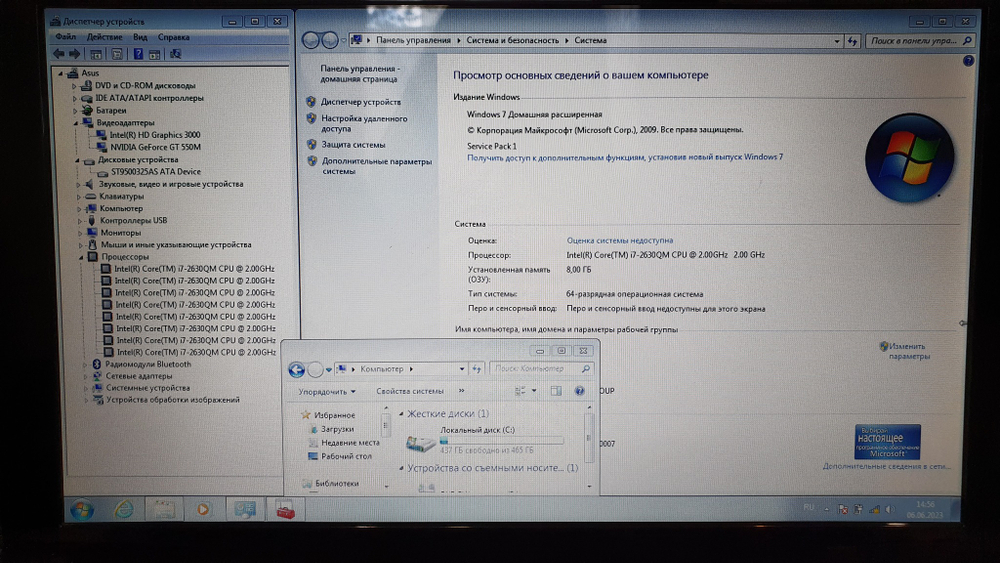Open Загрузки in navigation pane
This screenshot has height=563, width=1000.
click(x=337, y=429)
